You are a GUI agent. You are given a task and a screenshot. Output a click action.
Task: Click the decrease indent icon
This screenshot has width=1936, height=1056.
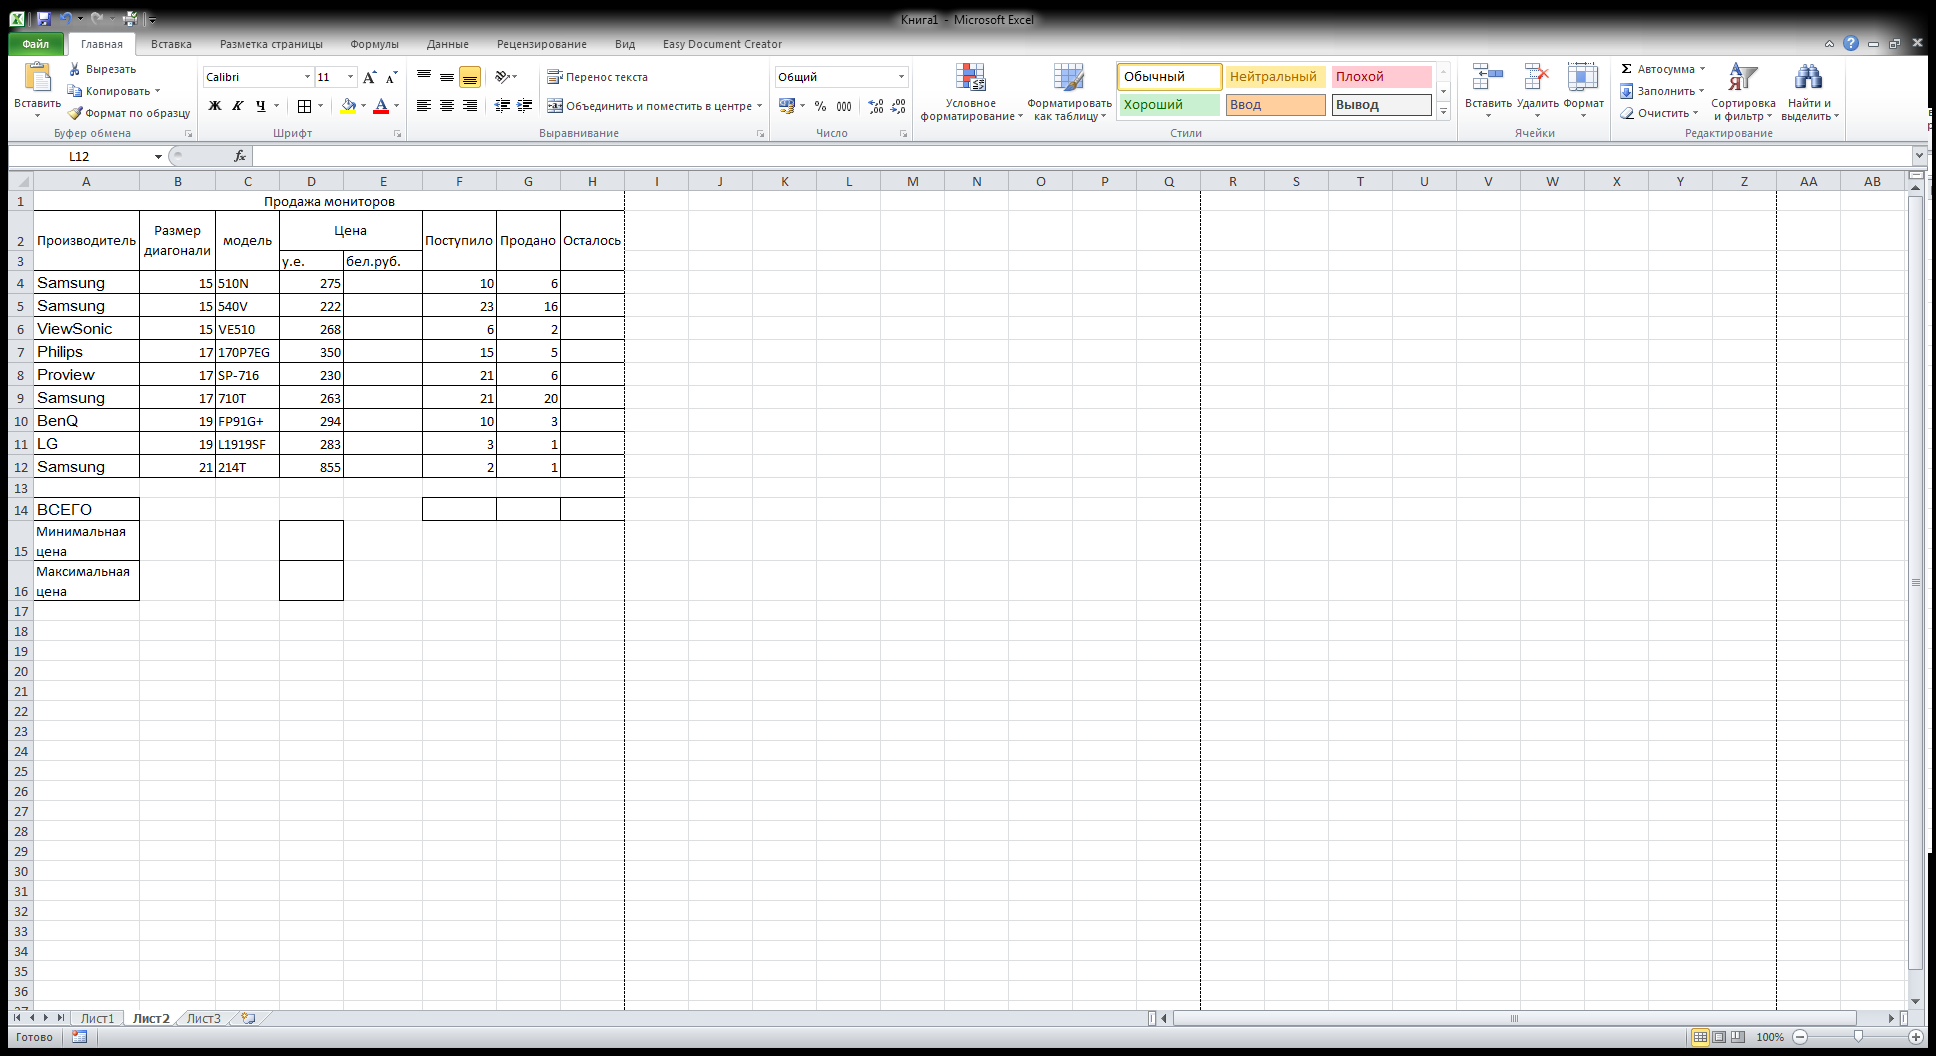point(502,106)
